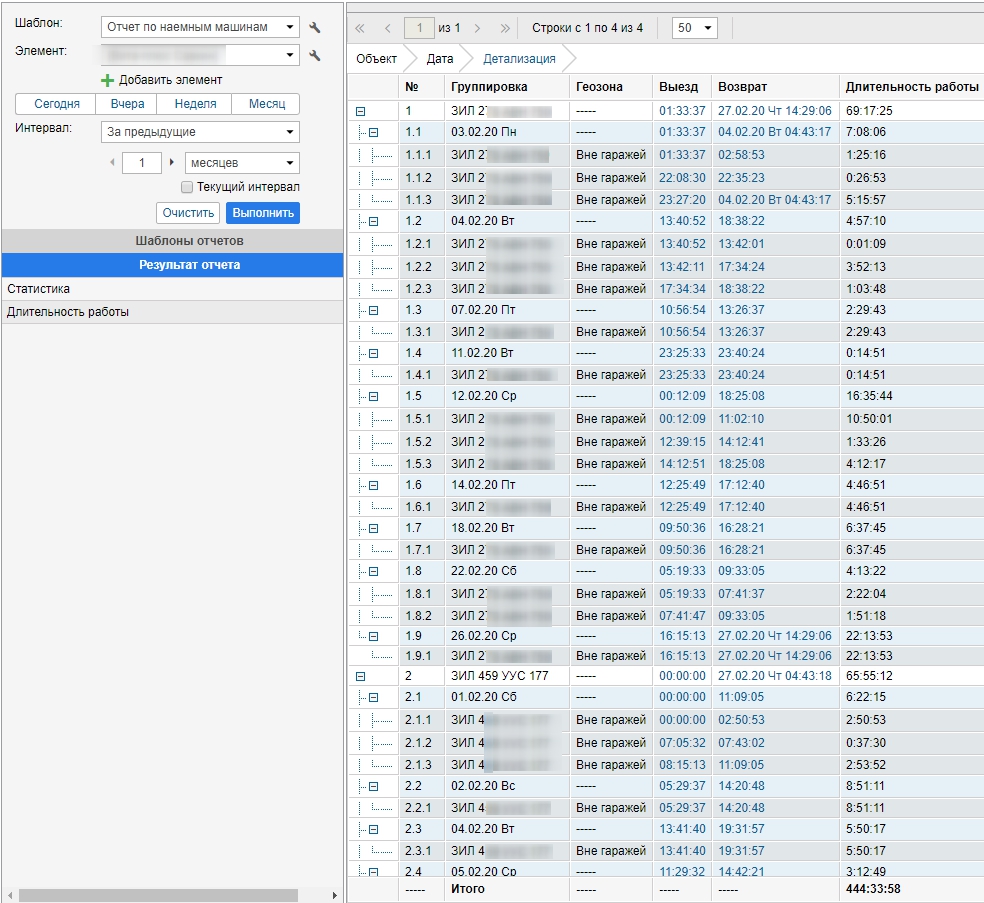The width and height of the screenshot is (984, 903).
Task: Select the Неделя quick interval tab
Action: [195, 104]
